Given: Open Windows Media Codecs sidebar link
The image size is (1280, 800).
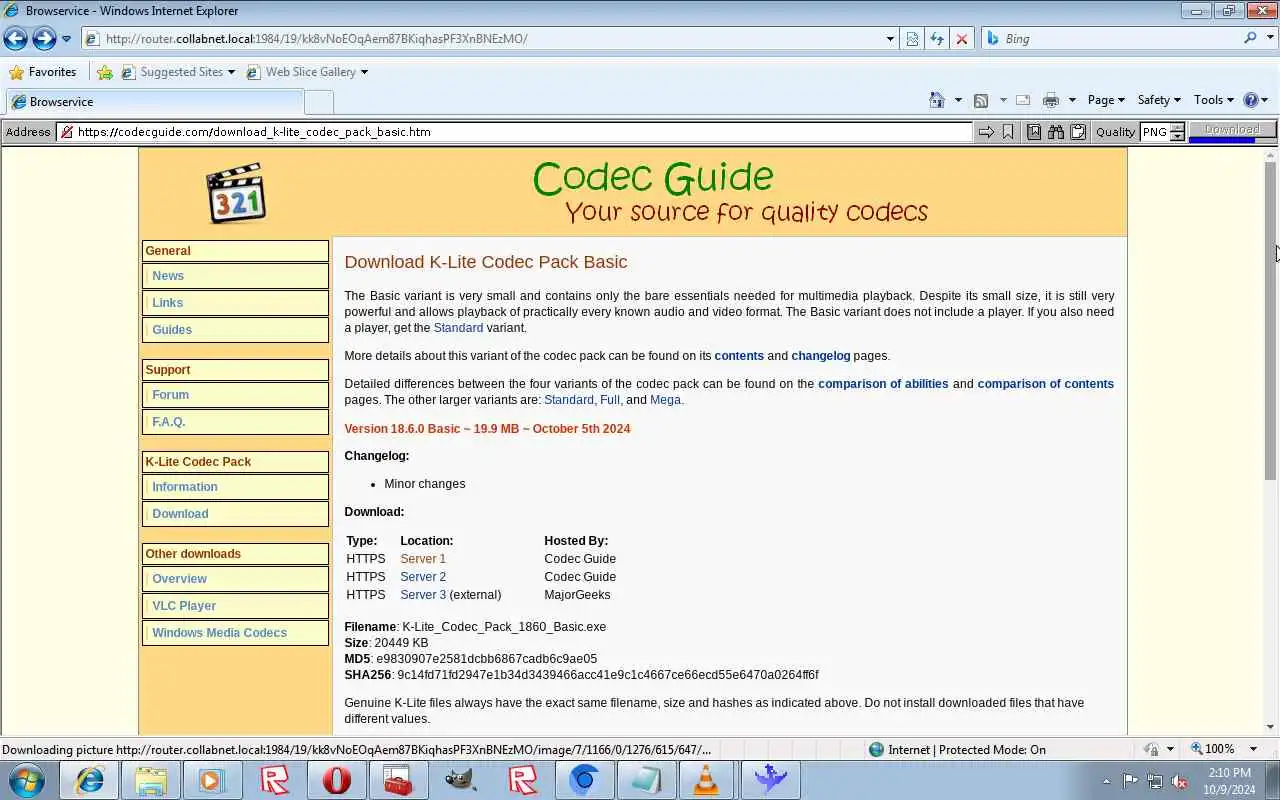Looking at the screenshot, I should pyautogui.click(x=235, y=633).
